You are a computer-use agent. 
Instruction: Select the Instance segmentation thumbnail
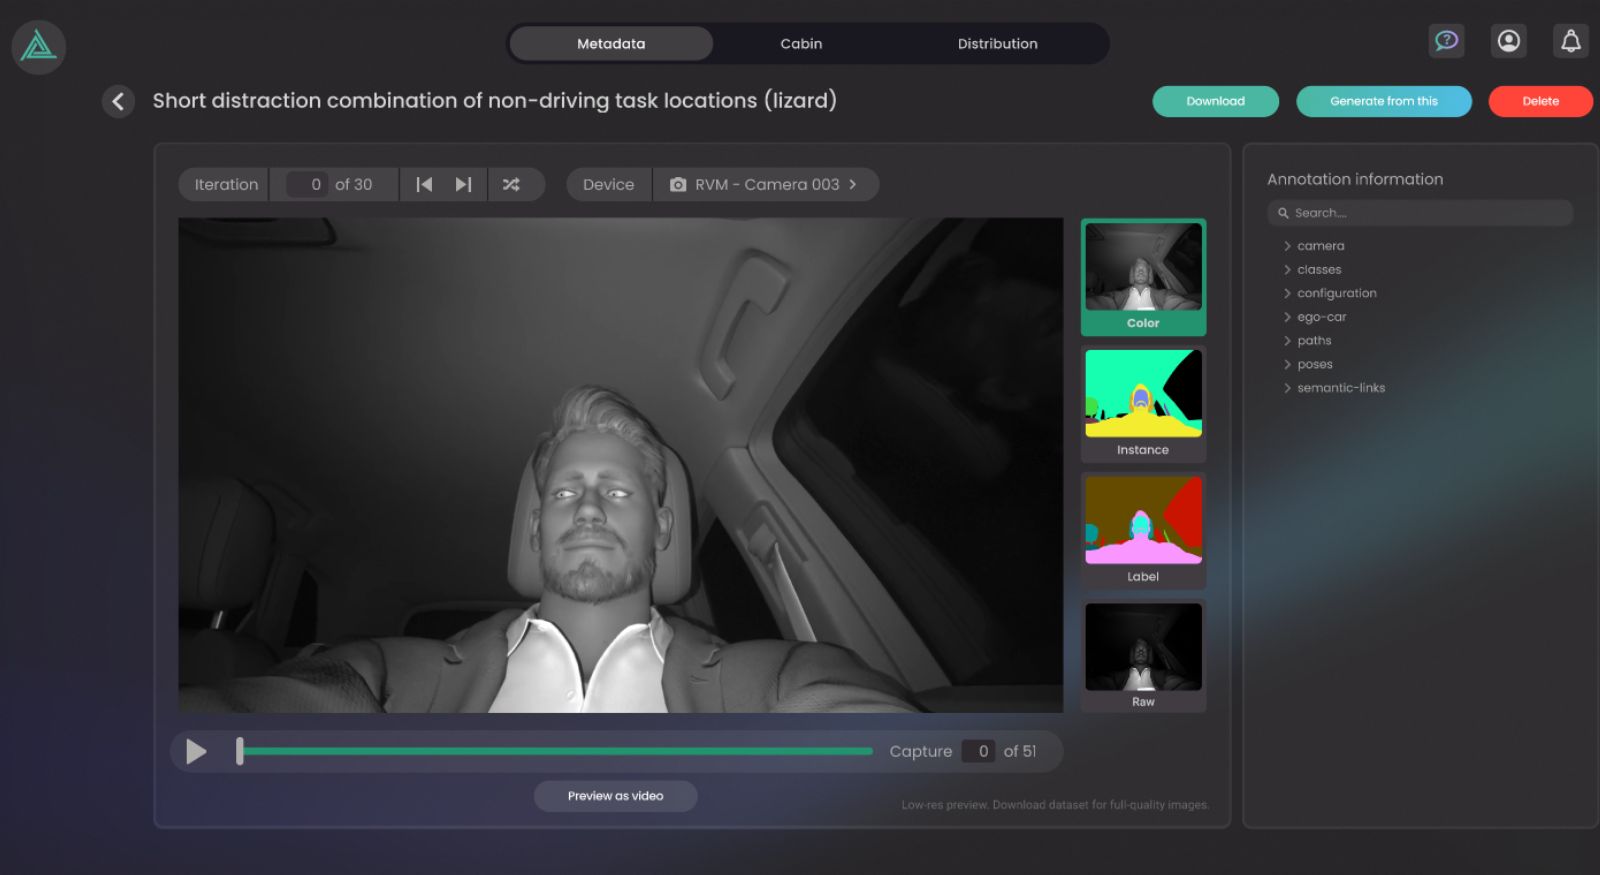[x=1143, y=404]
